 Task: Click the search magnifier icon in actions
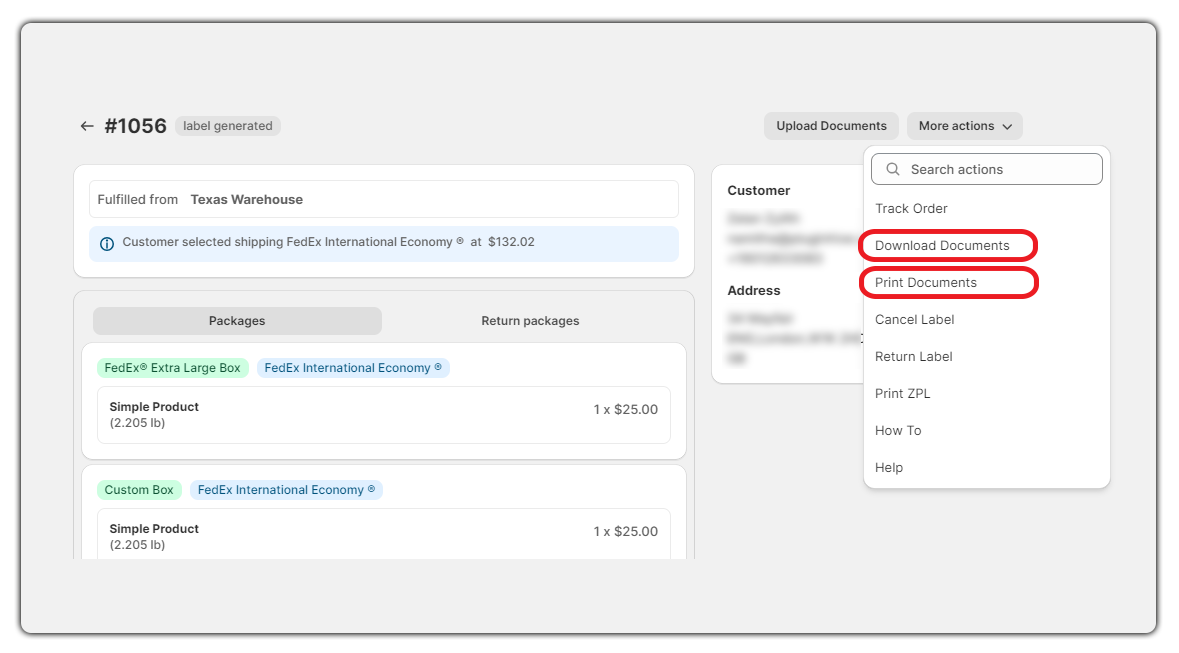point(893,169)
